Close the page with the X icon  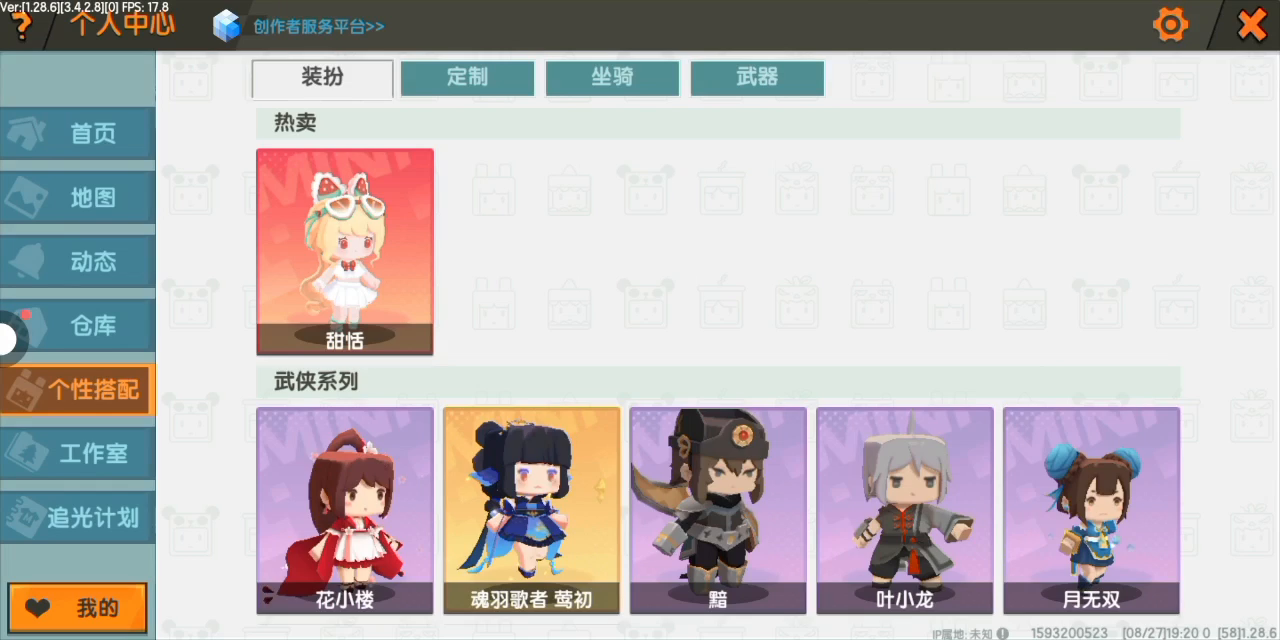pos(1252,24)
